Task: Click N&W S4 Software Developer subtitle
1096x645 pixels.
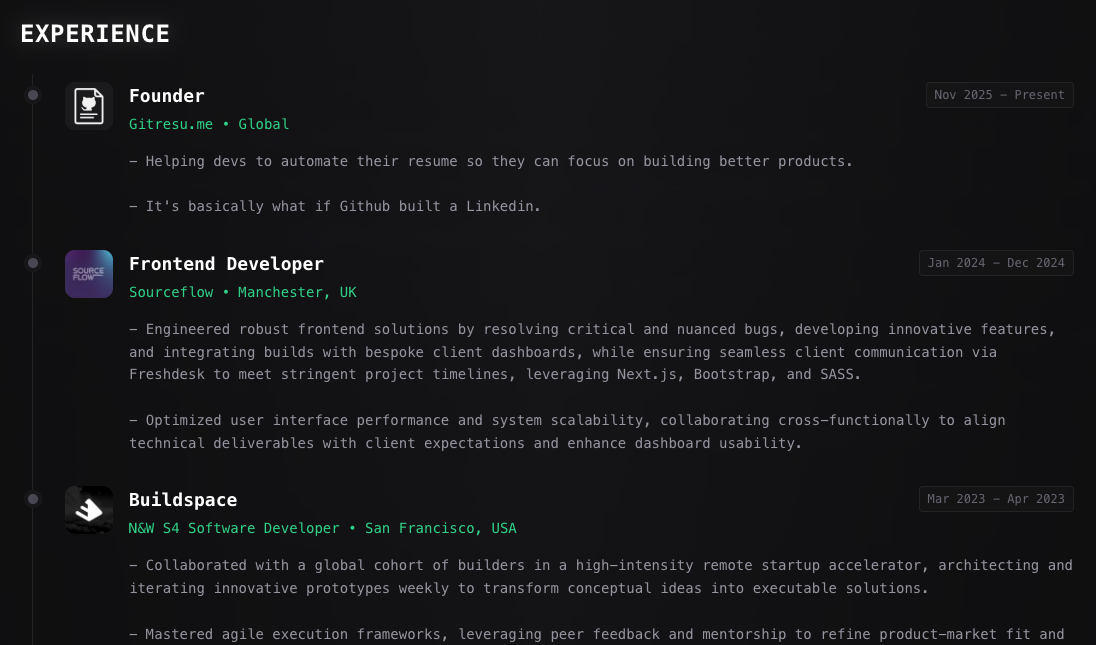Action: coord(234,528)
